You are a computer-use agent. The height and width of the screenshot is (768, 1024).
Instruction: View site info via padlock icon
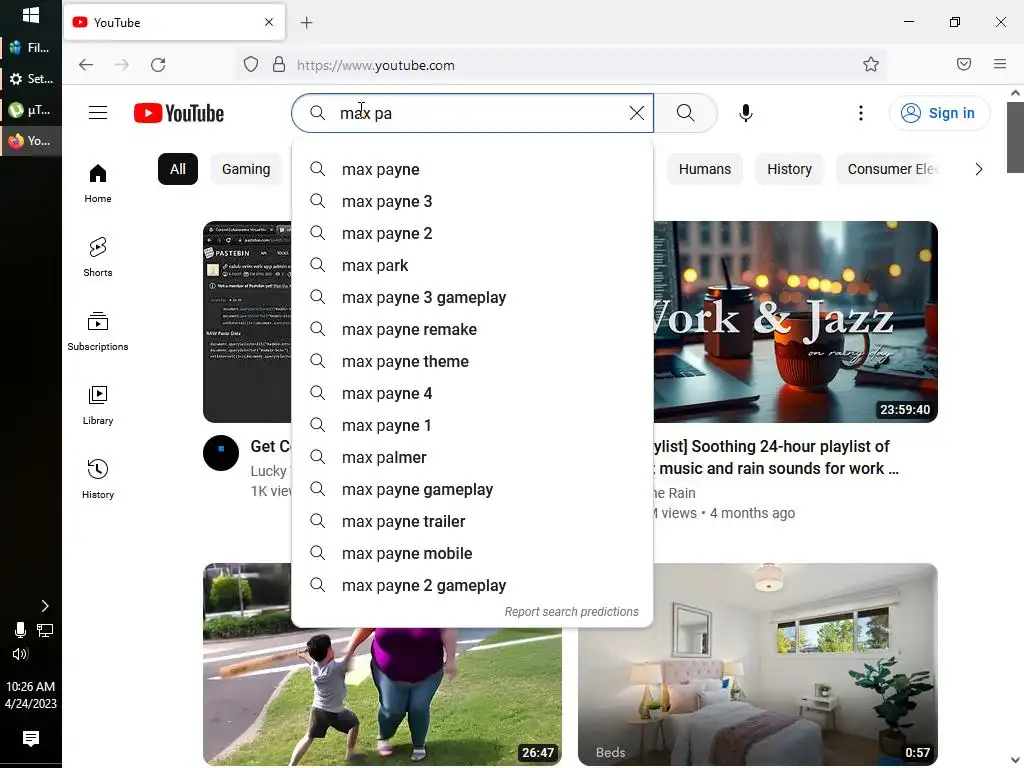[279, 65]
